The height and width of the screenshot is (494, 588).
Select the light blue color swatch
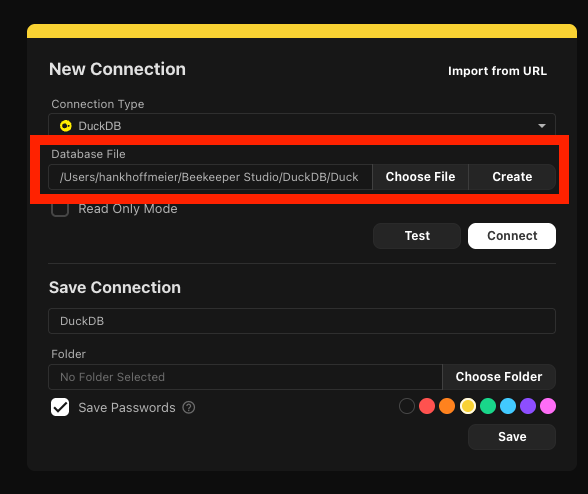click(x=508, y=406)
